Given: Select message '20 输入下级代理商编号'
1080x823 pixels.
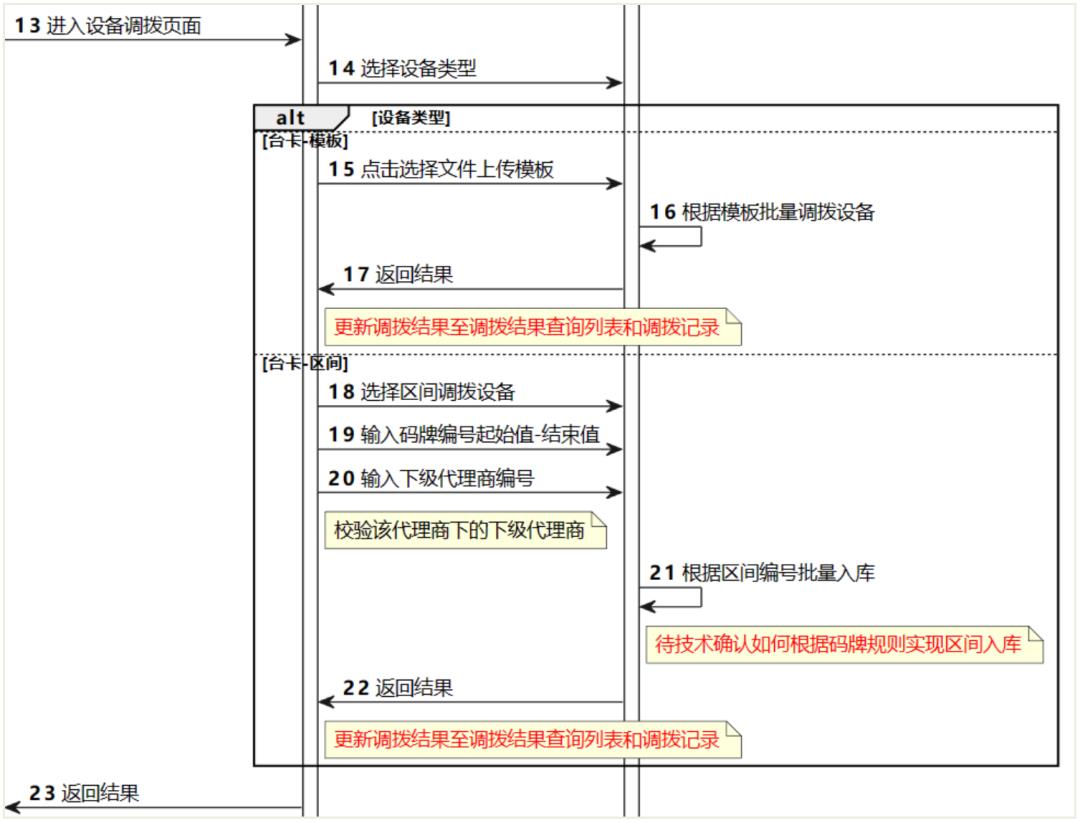Looking at the screenshot, I should pos(431,477).
